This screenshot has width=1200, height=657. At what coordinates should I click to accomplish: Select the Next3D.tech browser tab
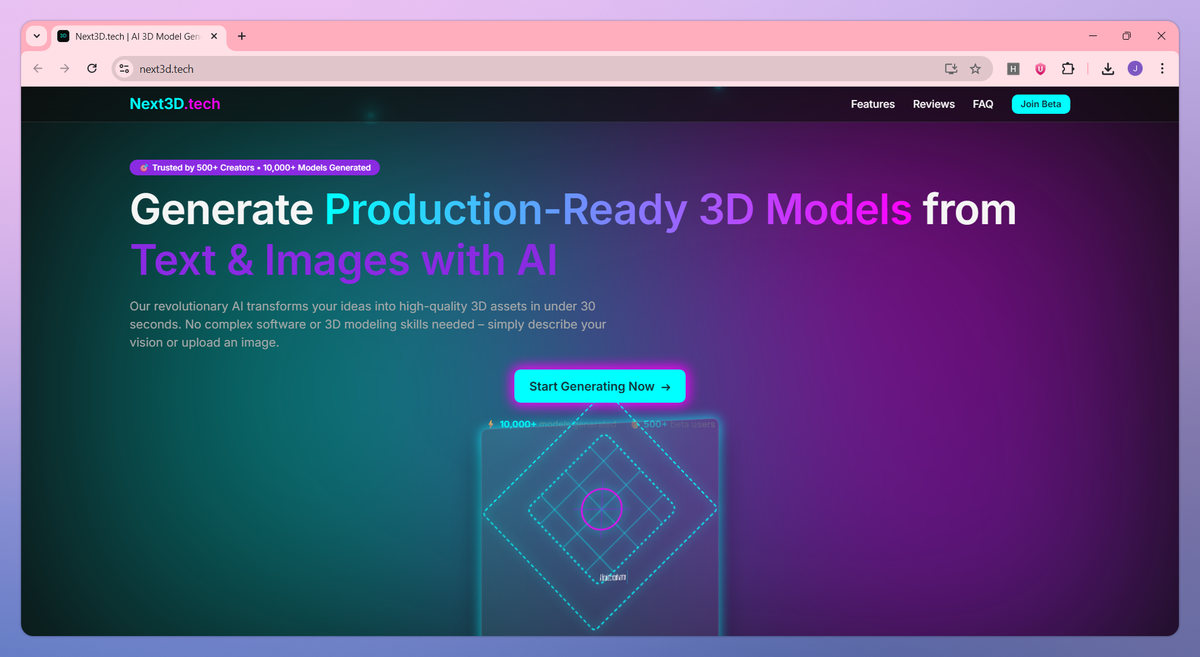tap(139, 36)
